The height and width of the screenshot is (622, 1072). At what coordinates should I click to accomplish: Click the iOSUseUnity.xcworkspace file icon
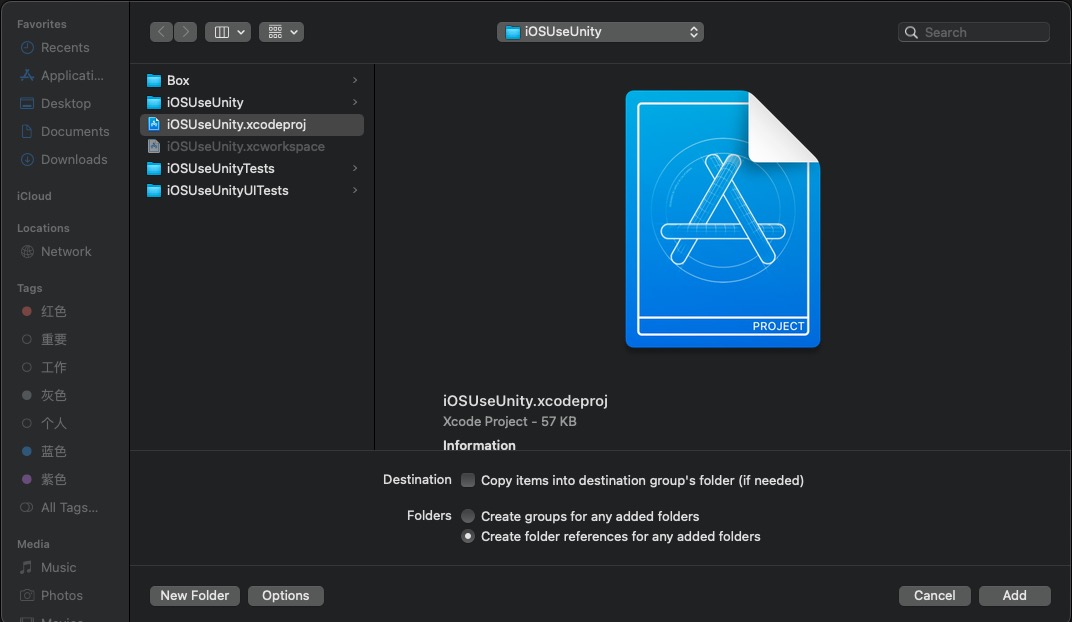coord(154,146)
